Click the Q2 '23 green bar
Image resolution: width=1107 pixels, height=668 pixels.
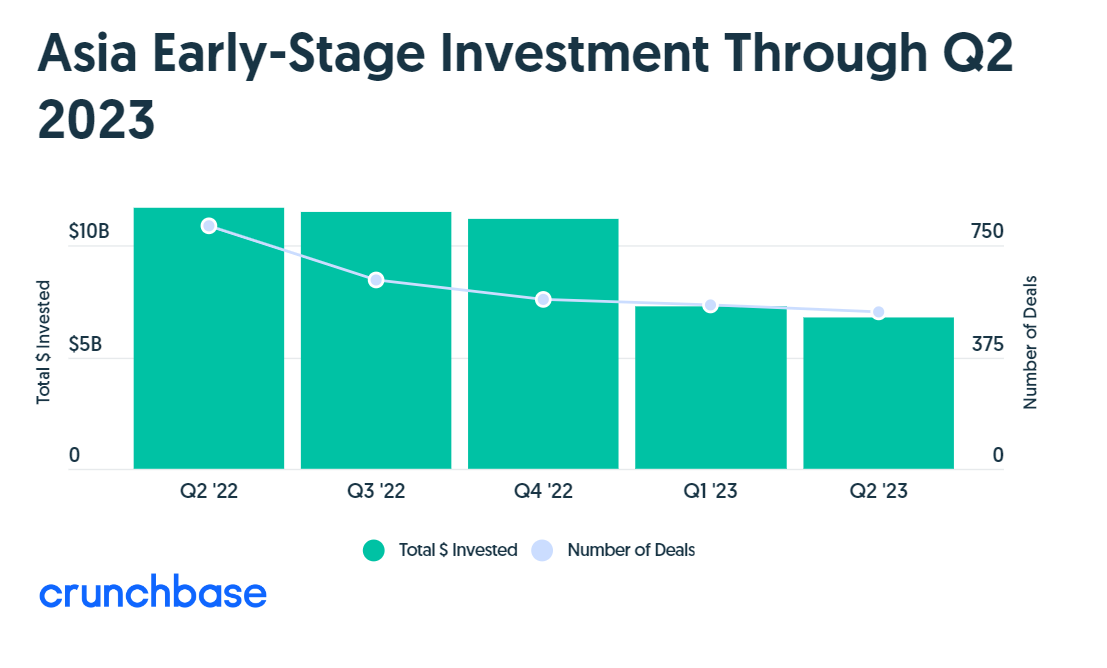click(878, 395)
